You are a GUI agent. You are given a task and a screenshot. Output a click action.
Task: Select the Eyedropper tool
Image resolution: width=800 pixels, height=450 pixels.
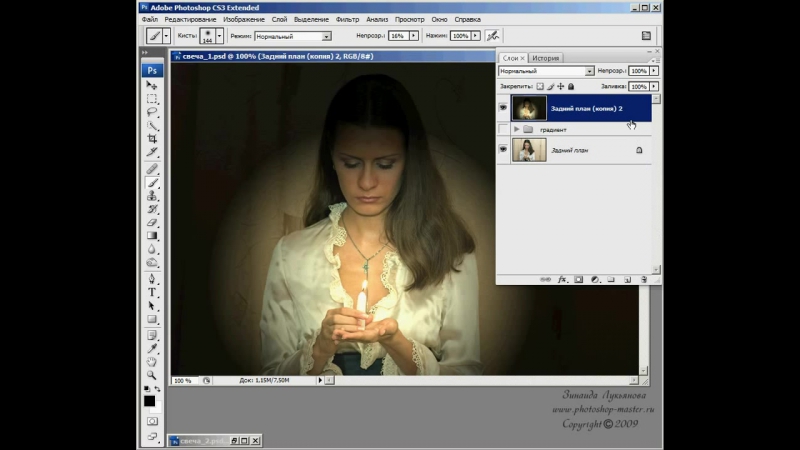tap(152, 348)
